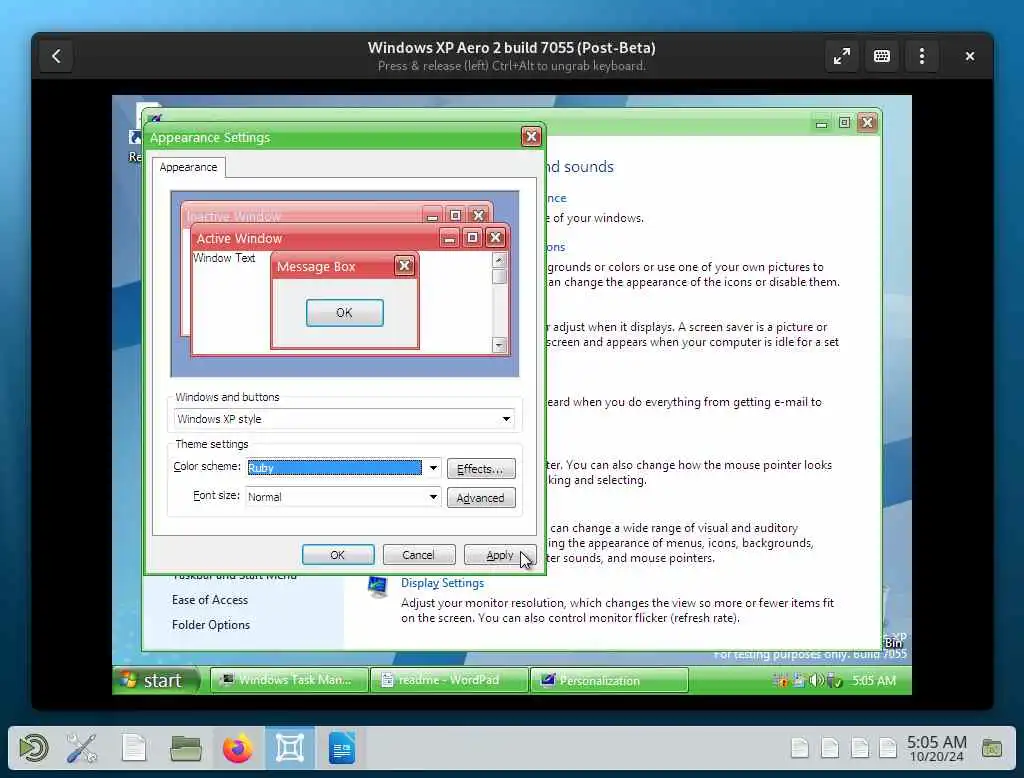1024x778 pixels.
Task: Click the XP tray security shield icon
Action: [x=780, y=681]
